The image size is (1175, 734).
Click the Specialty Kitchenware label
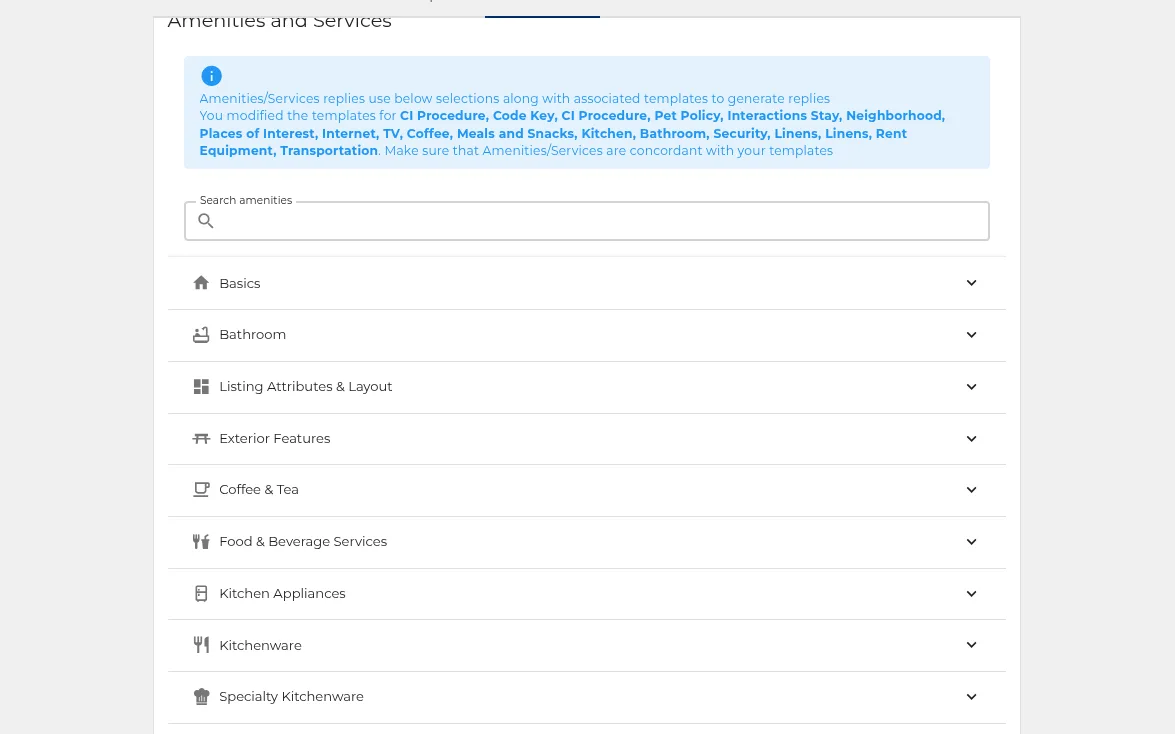pos(291,697)
